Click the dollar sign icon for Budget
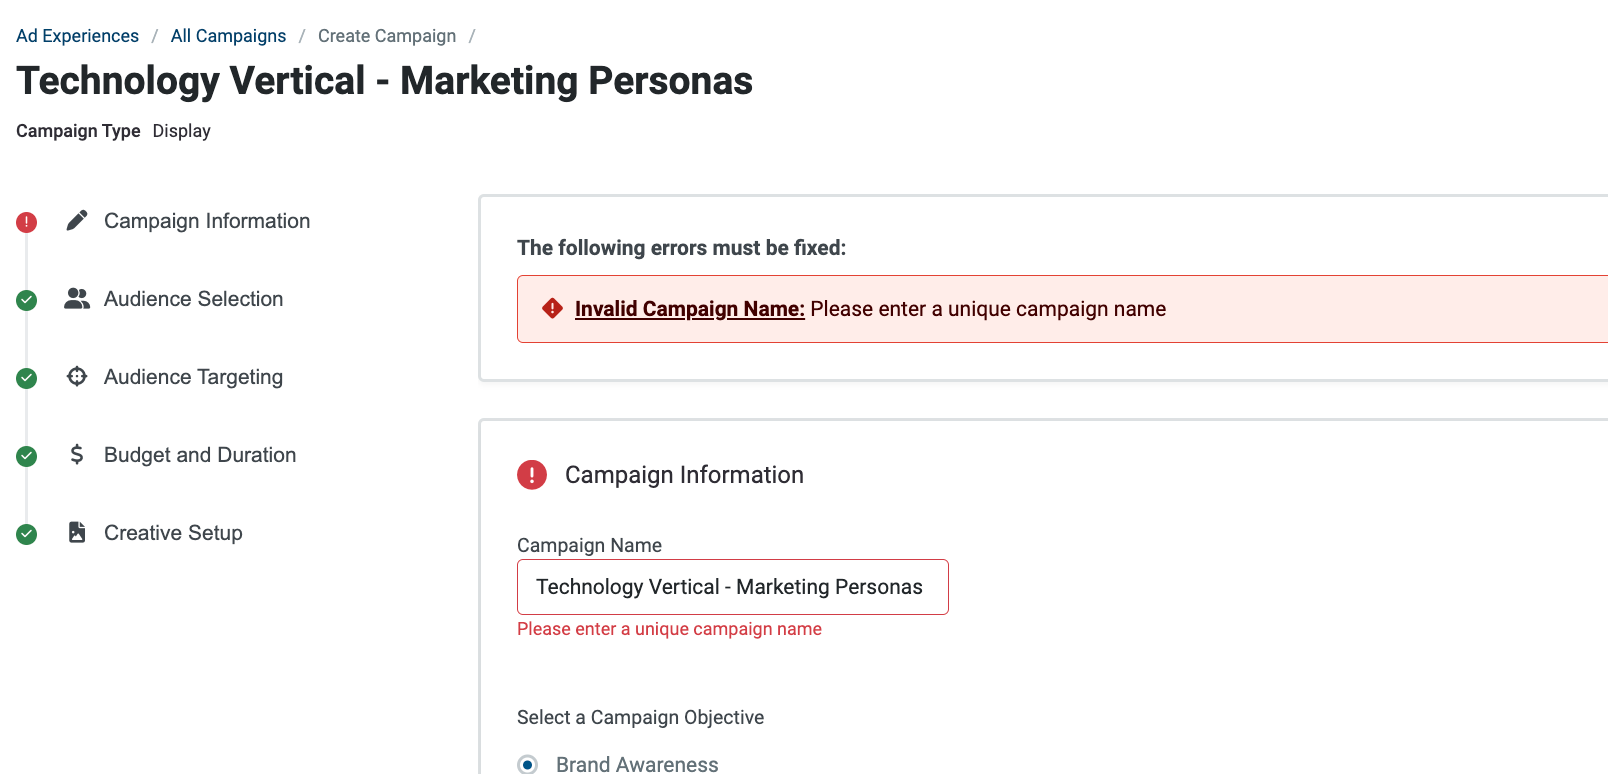 [x=77, y=455]
